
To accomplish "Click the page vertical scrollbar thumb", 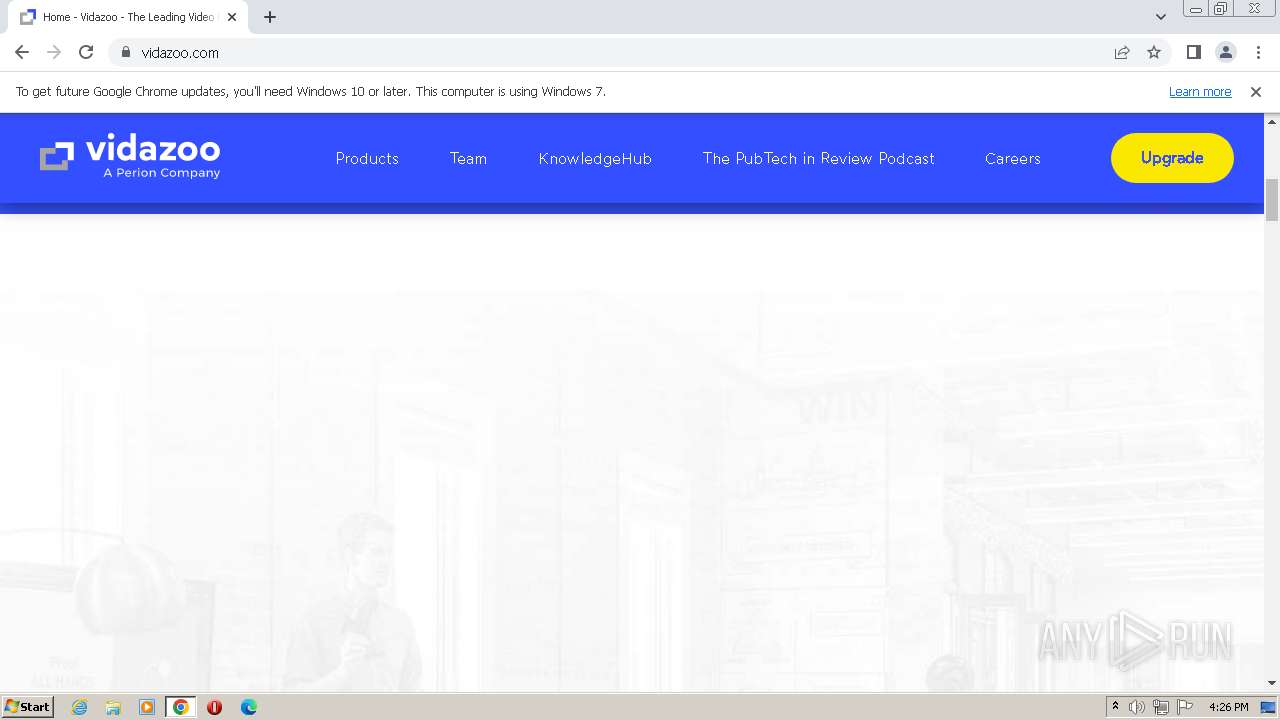I will 1272,200.
